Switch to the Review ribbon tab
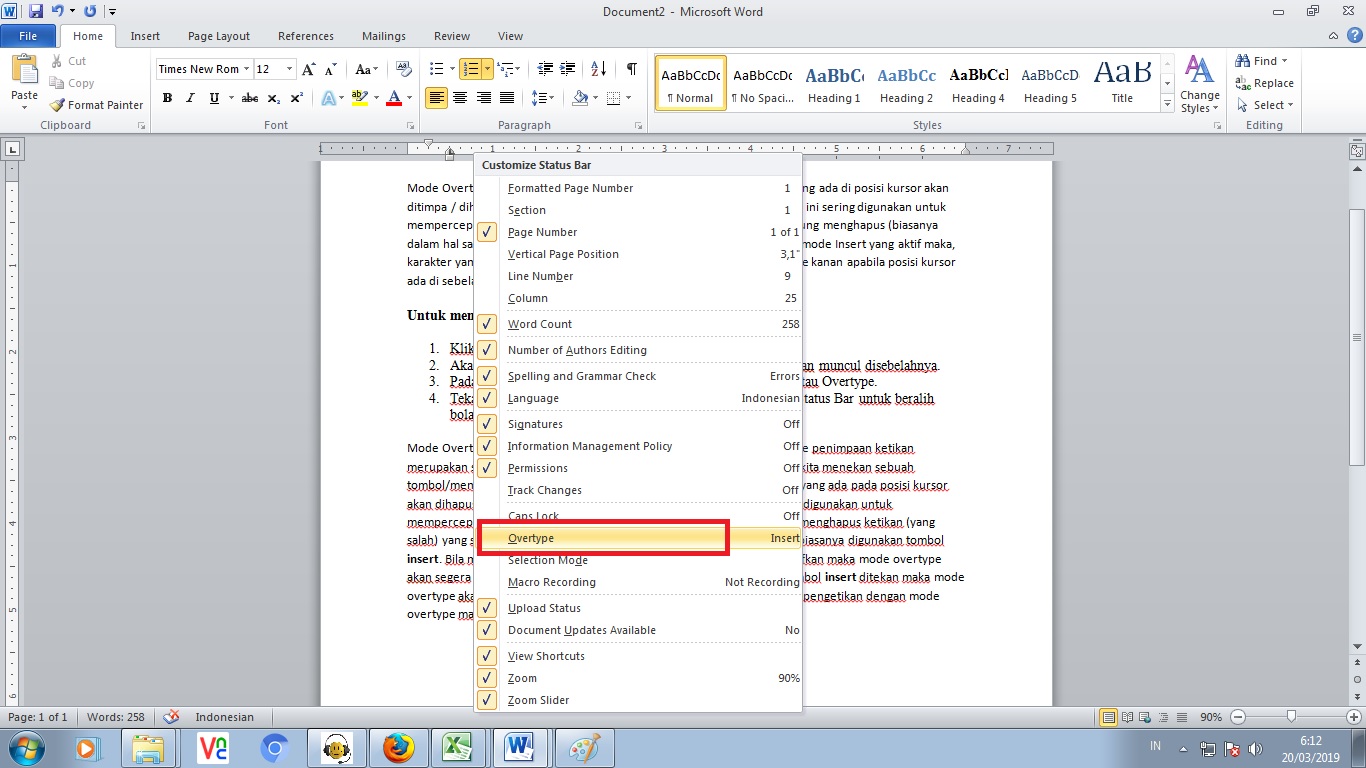This screenshot has height=768, width=1366. [x=451, y=35]
